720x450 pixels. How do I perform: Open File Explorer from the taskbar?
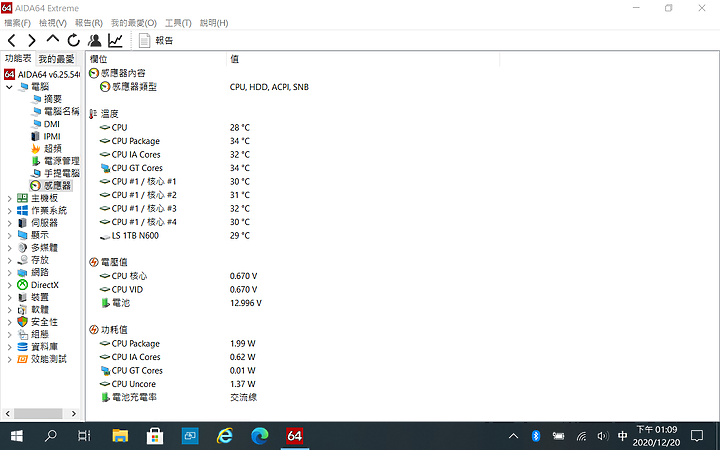[120, 436]
